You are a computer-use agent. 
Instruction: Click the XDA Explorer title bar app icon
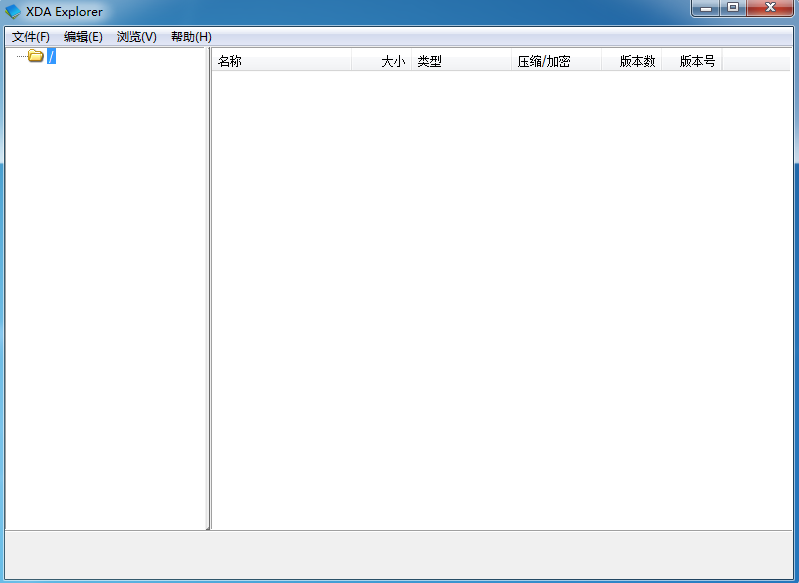(13, 11)
